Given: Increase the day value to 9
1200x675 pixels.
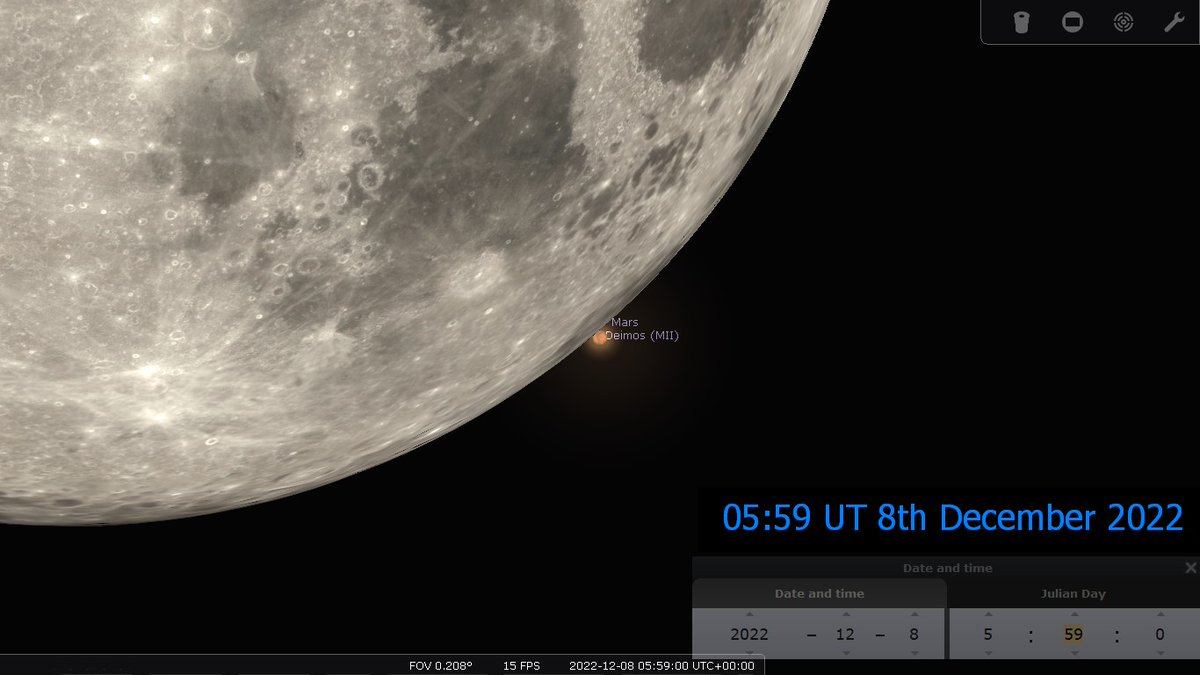Looking at the screenshot, I should [x=913, y=614].
